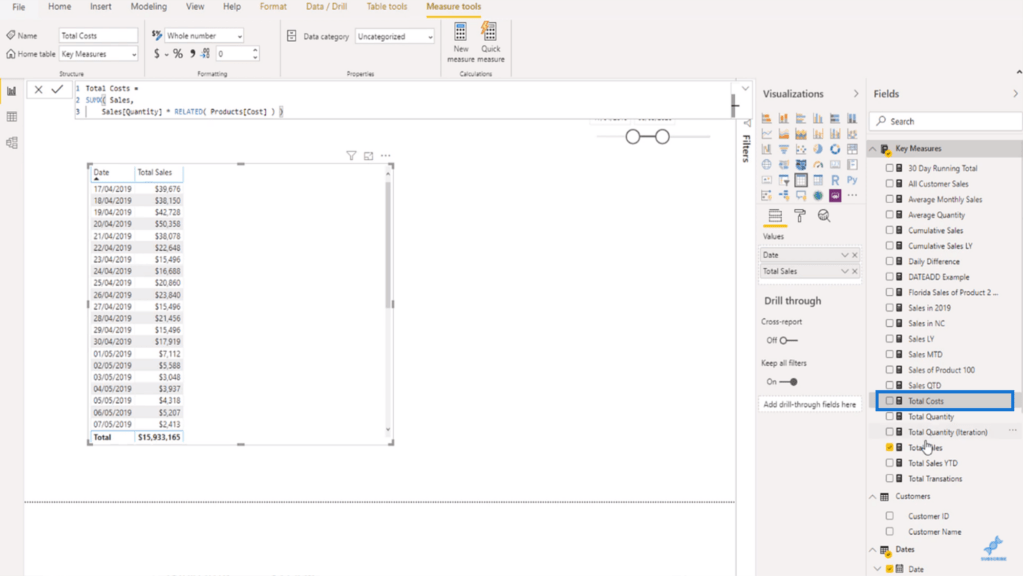Select the treemap visual
Viewport: 1024px width, 576px height.
click(852, 150)
